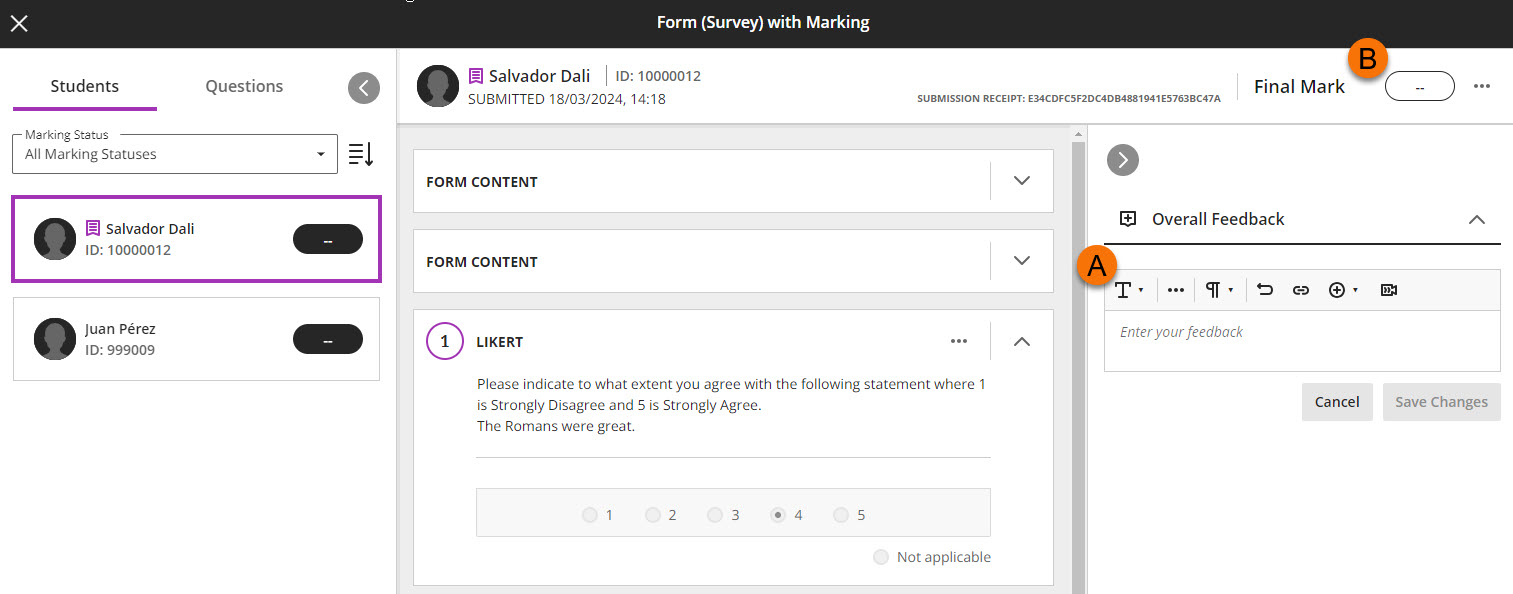Collapse the student list panel arrow

coord(364,88)
